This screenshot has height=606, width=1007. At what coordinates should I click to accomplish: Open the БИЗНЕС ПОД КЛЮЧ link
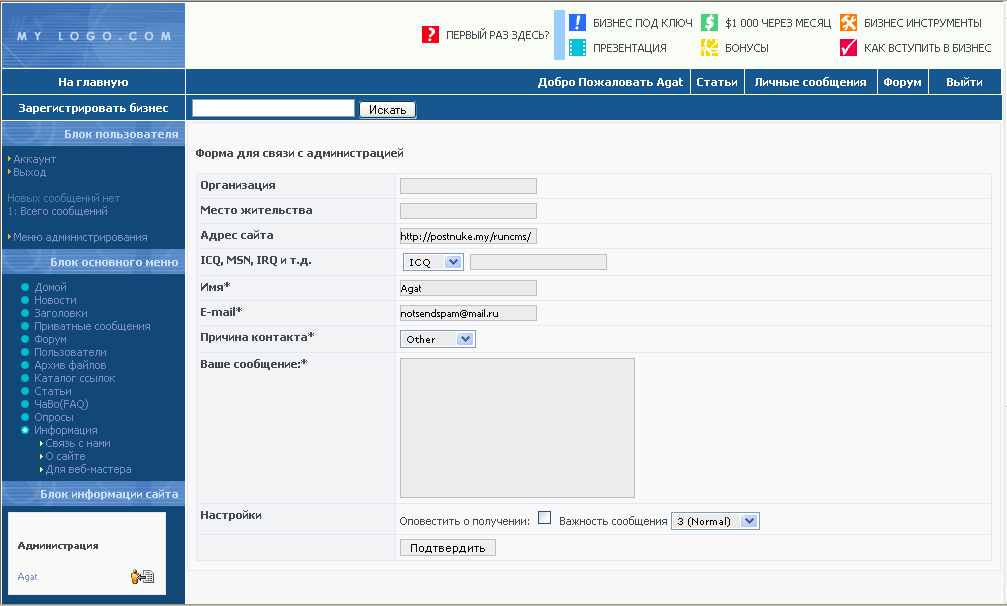pos(642,23)
